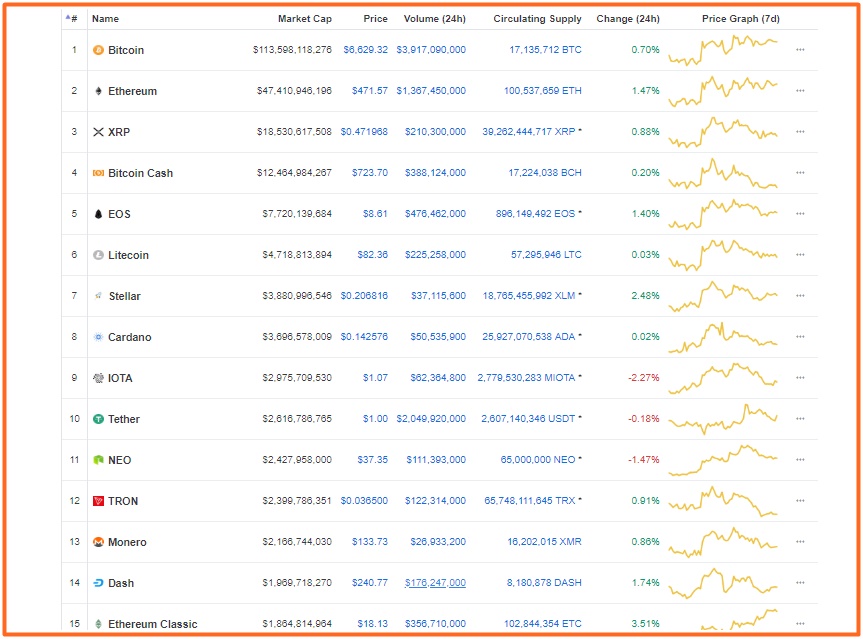Click the Bitcoin Cash logo icon
The width and height of the screenshot is (863, 639).
point(98,173)
